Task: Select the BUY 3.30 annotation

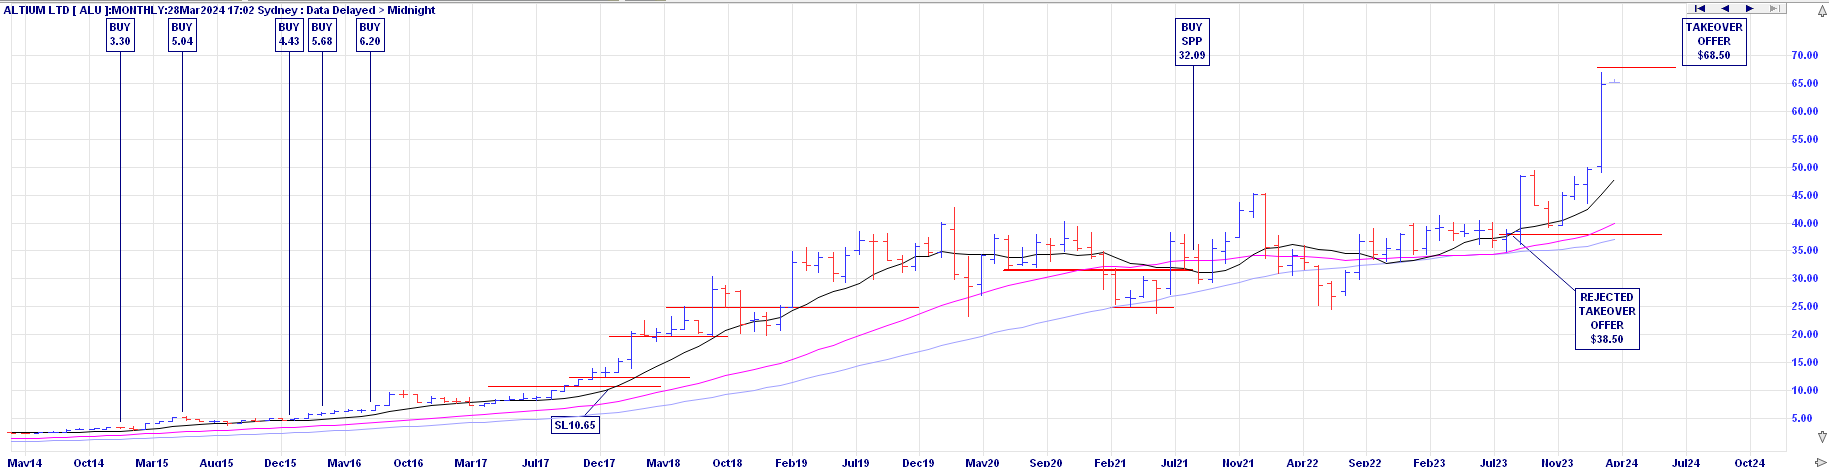Action: click(x=120, y=34)
